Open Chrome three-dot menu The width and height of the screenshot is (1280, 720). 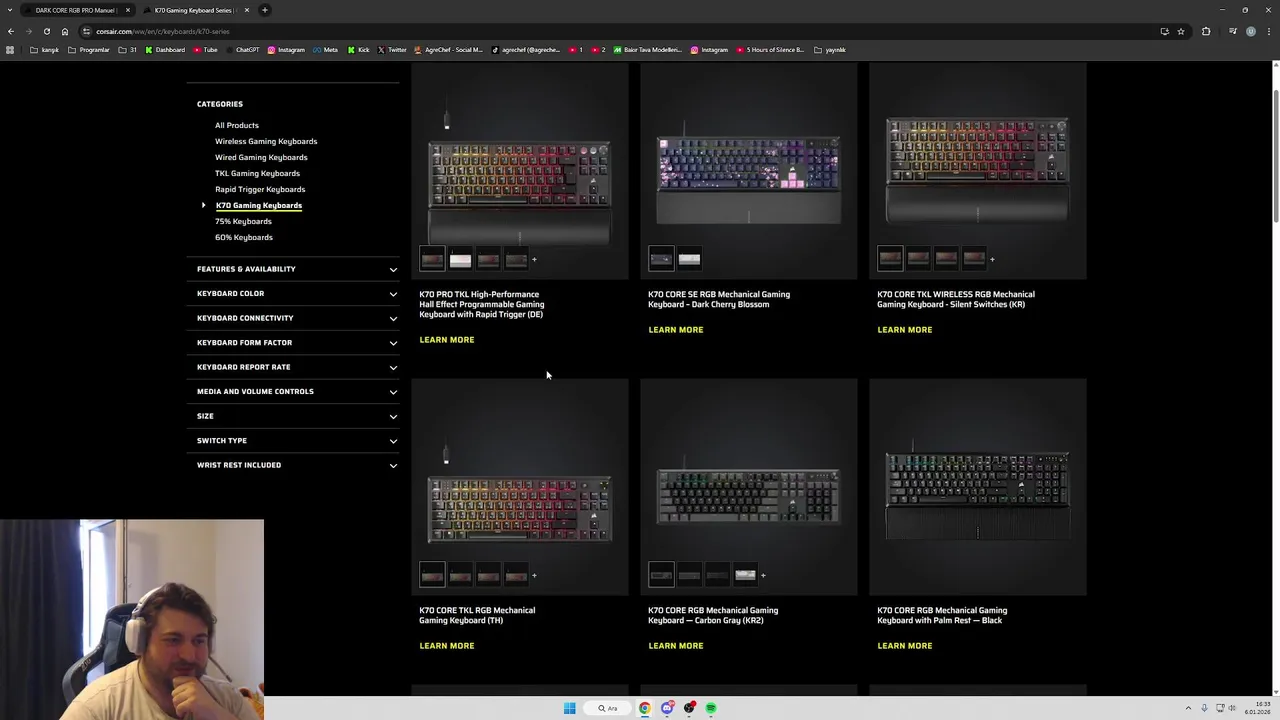1267,31
